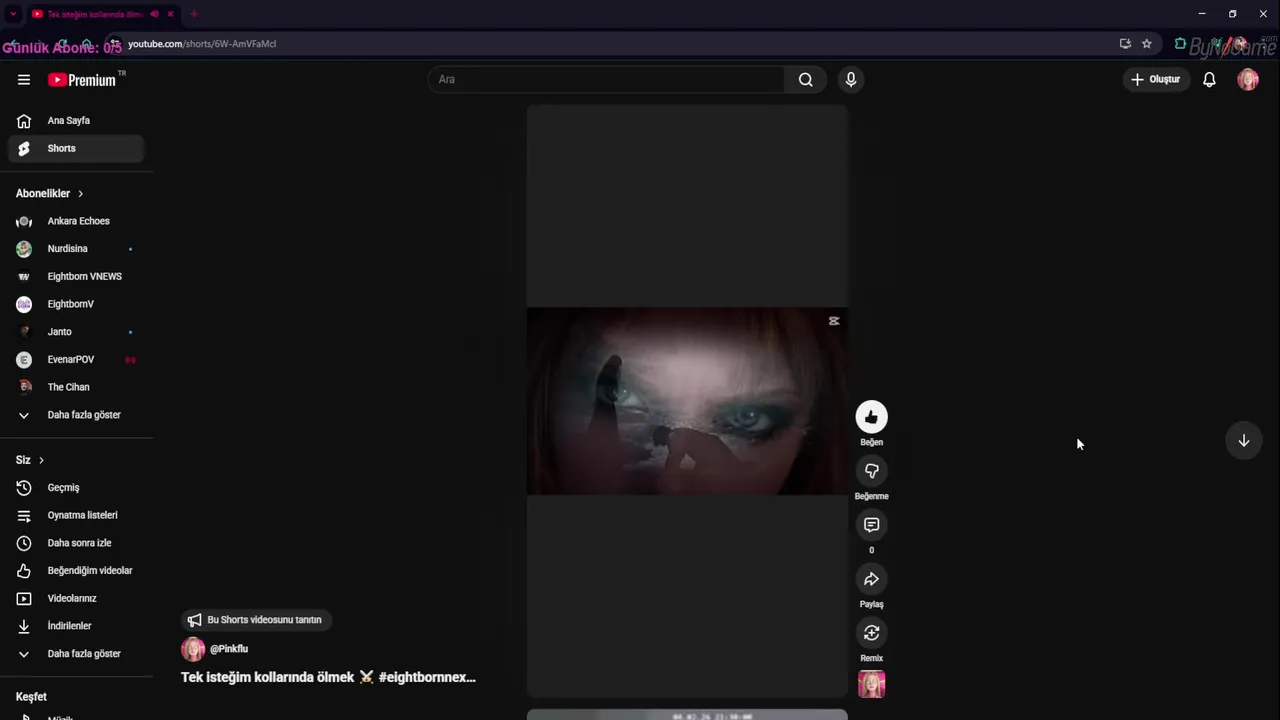Click Bu Shorts videosunu tanıtın button
The height and width of the screenshot is (720, 1280).
point(256,620)
